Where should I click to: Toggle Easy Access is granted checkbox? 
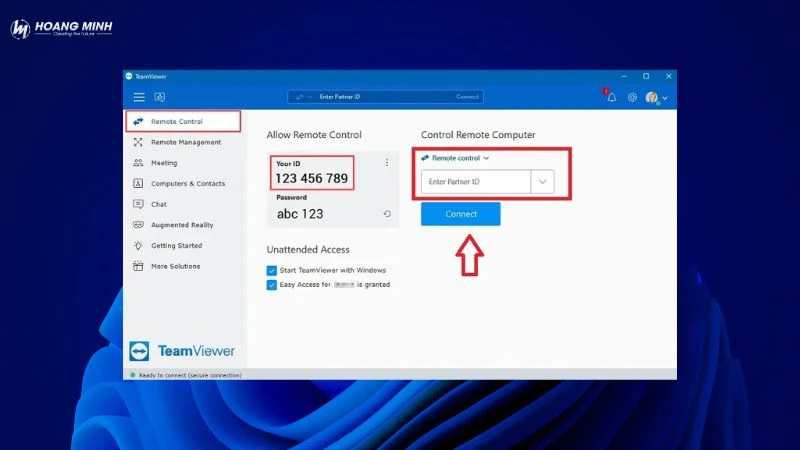pyautogui.click(x=271, y=285)
